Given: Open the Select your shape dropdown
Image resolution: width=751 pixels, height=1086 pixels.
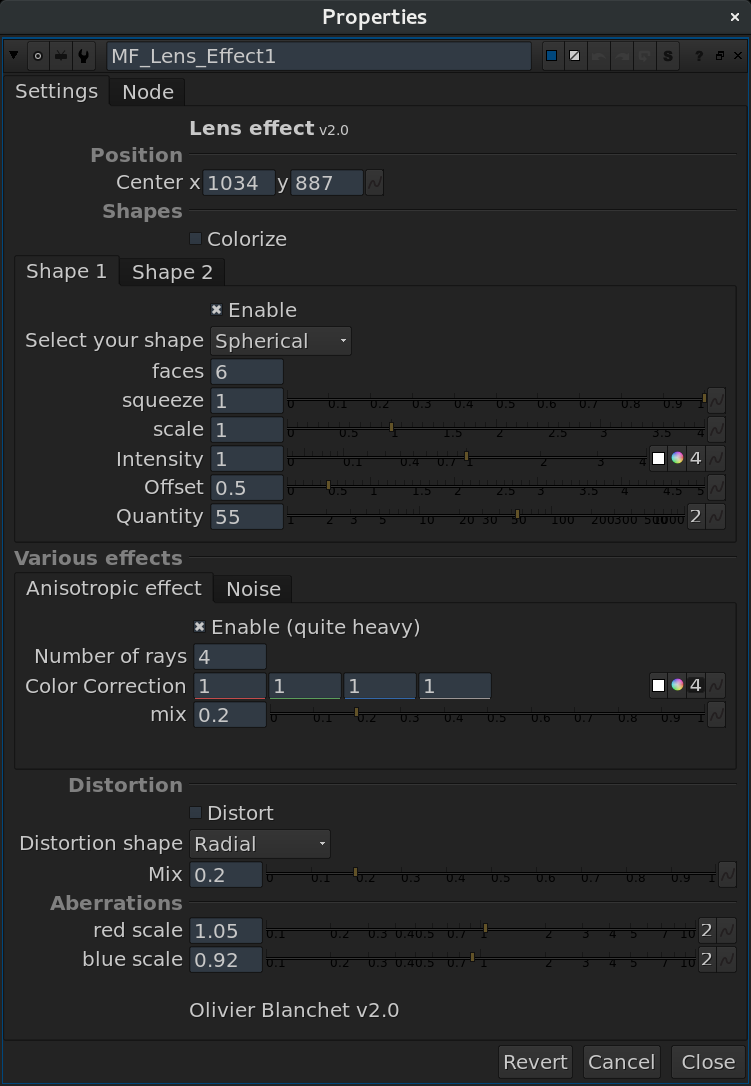Looking at the screenshot, I should (x=281, y=341).
